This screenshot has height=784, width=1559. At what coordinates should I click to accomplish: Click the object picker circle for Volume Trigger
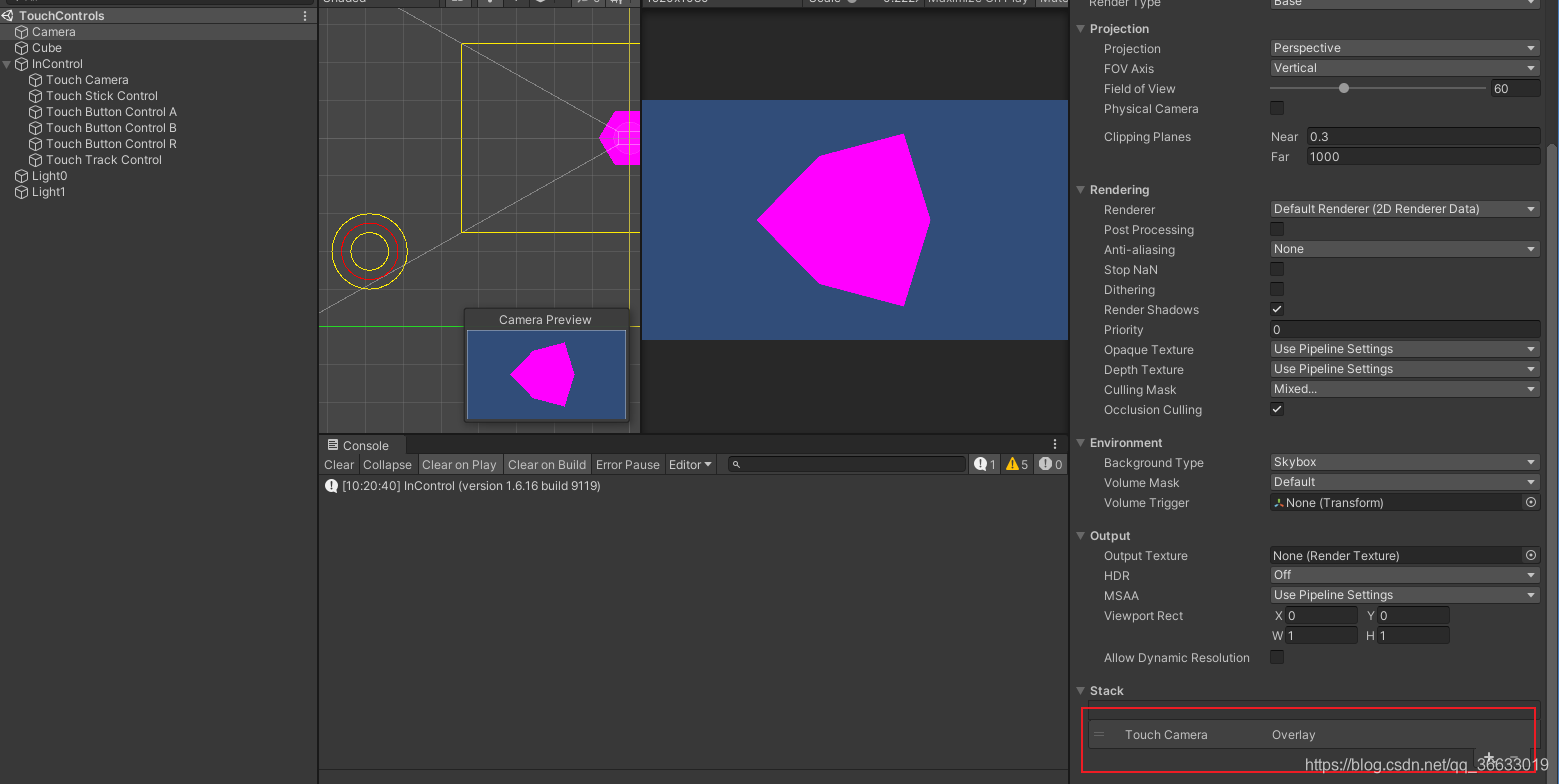point(1530,502)
